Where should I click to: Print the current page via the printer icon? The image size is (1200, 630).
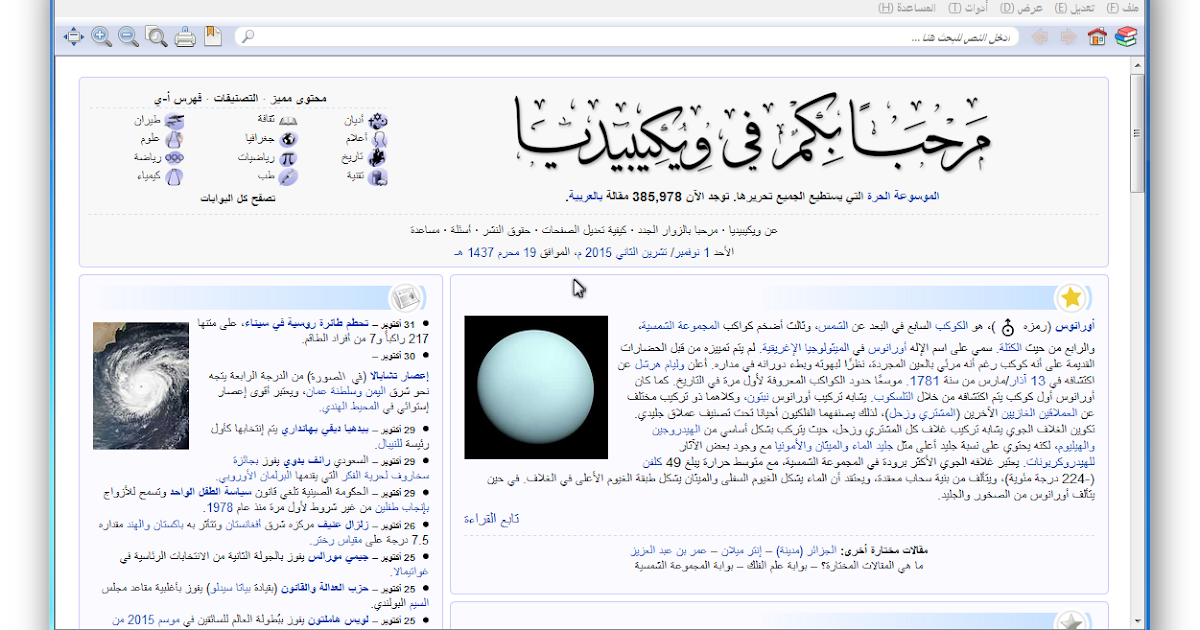(x=185, y=37)
